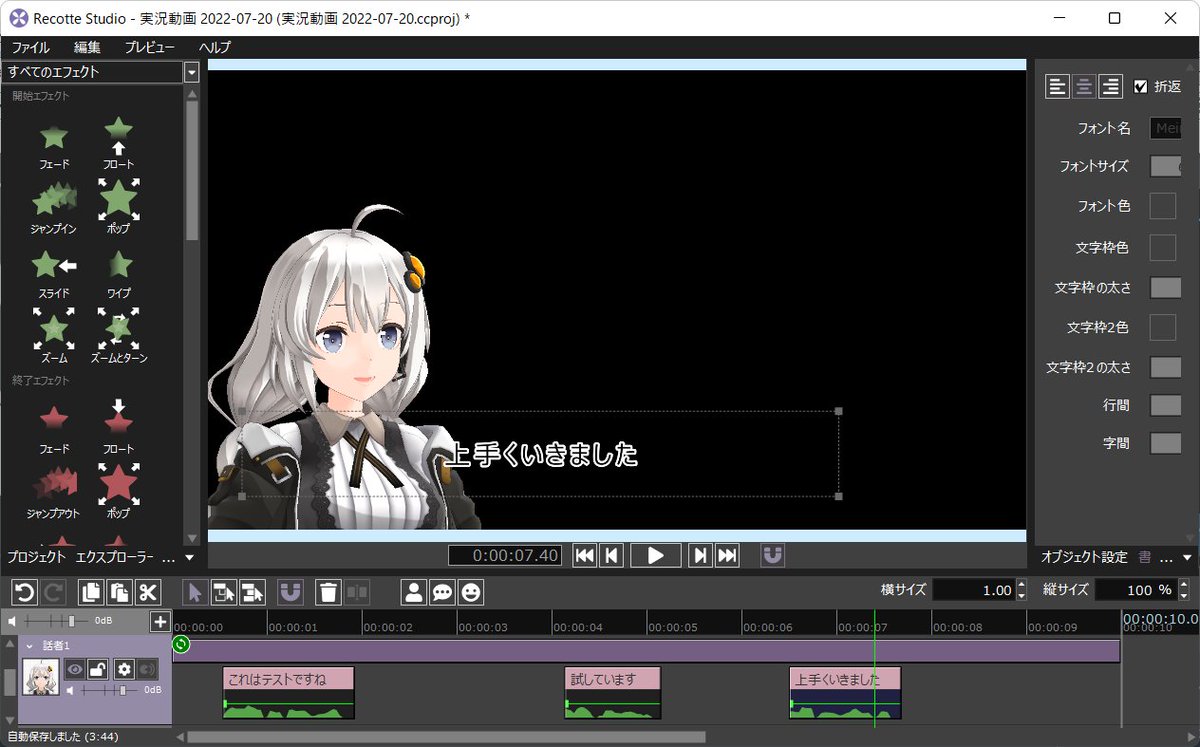Open the ヘルプ menu
The image size is (1200, 747).
(215, 47)
